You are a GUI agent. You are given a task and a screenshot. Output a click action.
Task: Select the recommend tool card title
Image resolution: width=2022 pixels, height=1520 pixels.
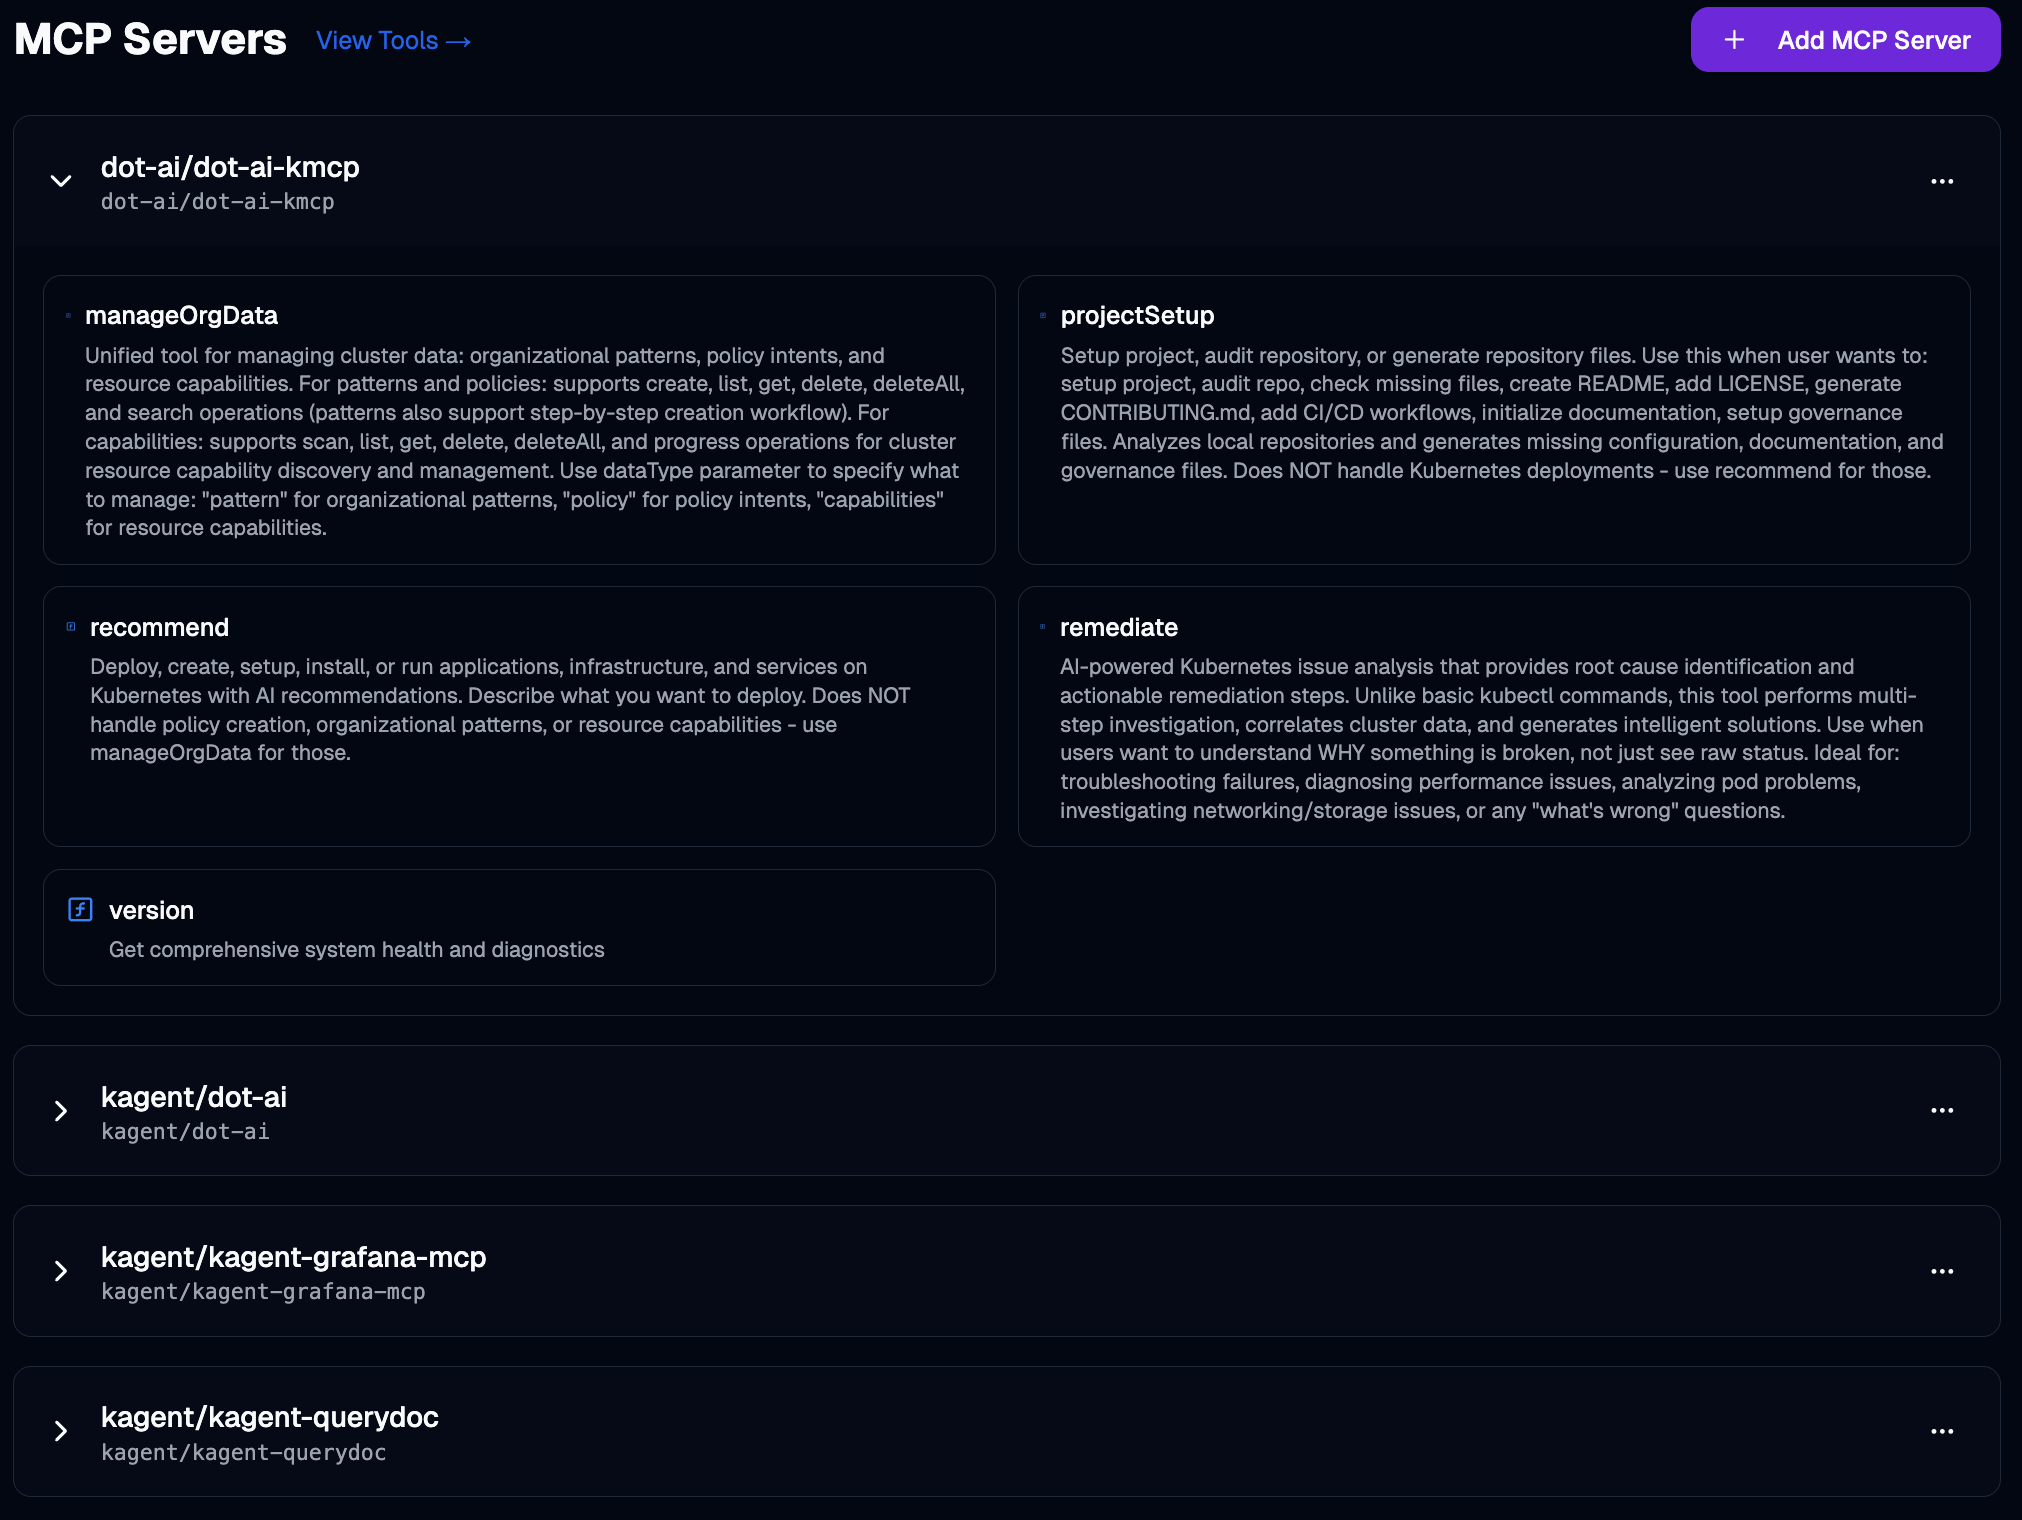tap(159, 627)
